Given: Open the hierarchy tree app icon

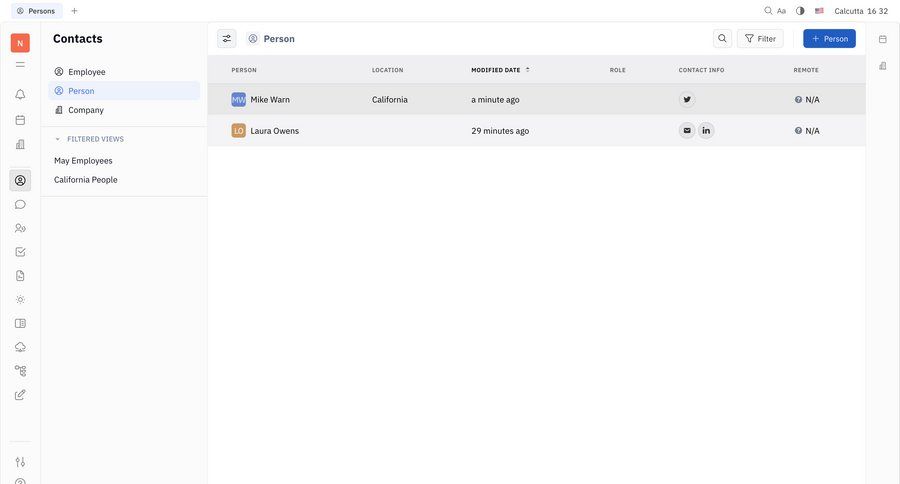Looking at the screenshot, I should (20, 371).
